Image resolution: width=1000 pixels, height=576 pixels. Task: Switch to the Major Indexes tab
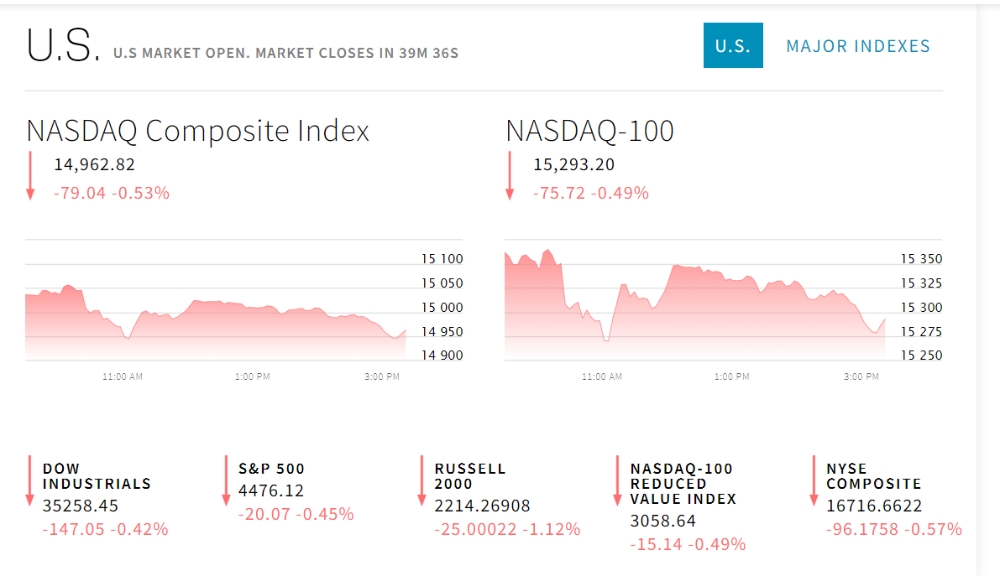click(858, 46)
